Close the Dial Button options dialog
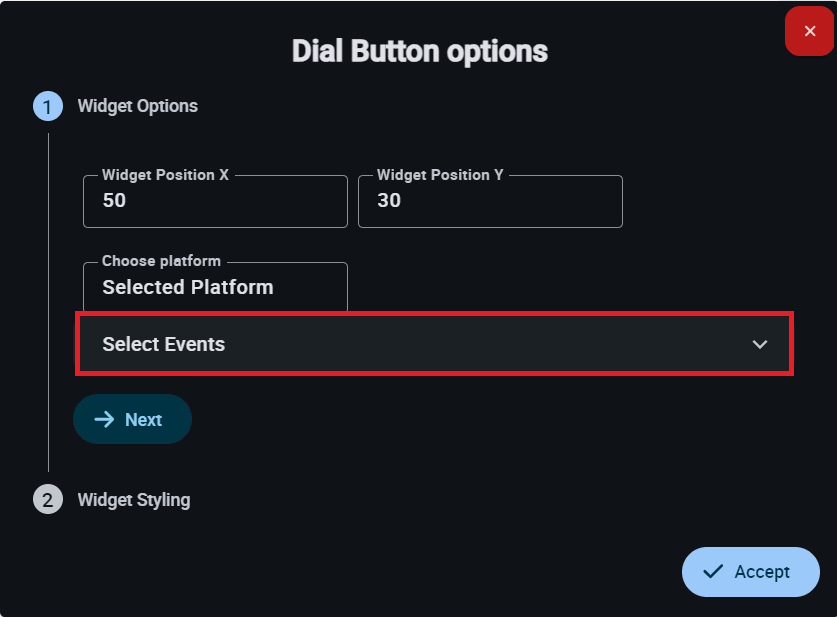This screenshot has height=617, width=837. (x=810, y=31)
